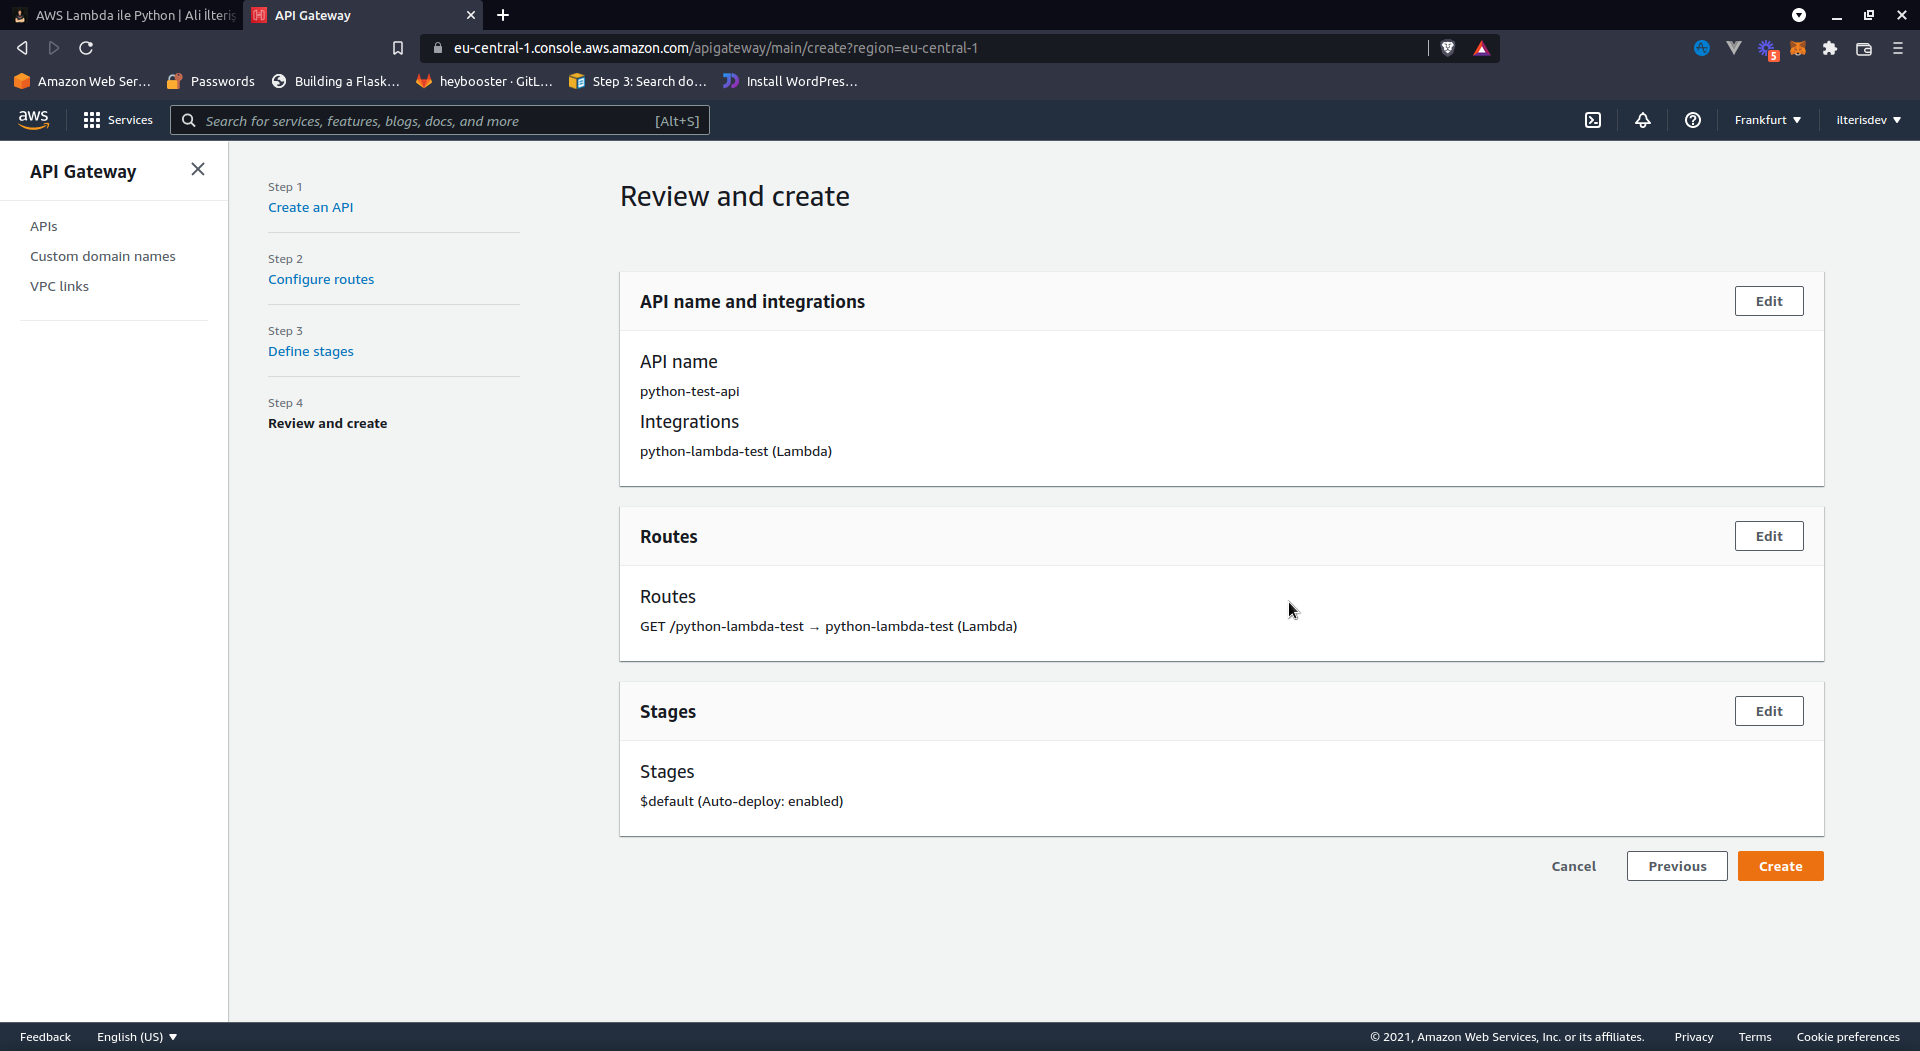Click the AWS logo home icon
This screenshot has height=1051, width=1920.
point(33,120)
